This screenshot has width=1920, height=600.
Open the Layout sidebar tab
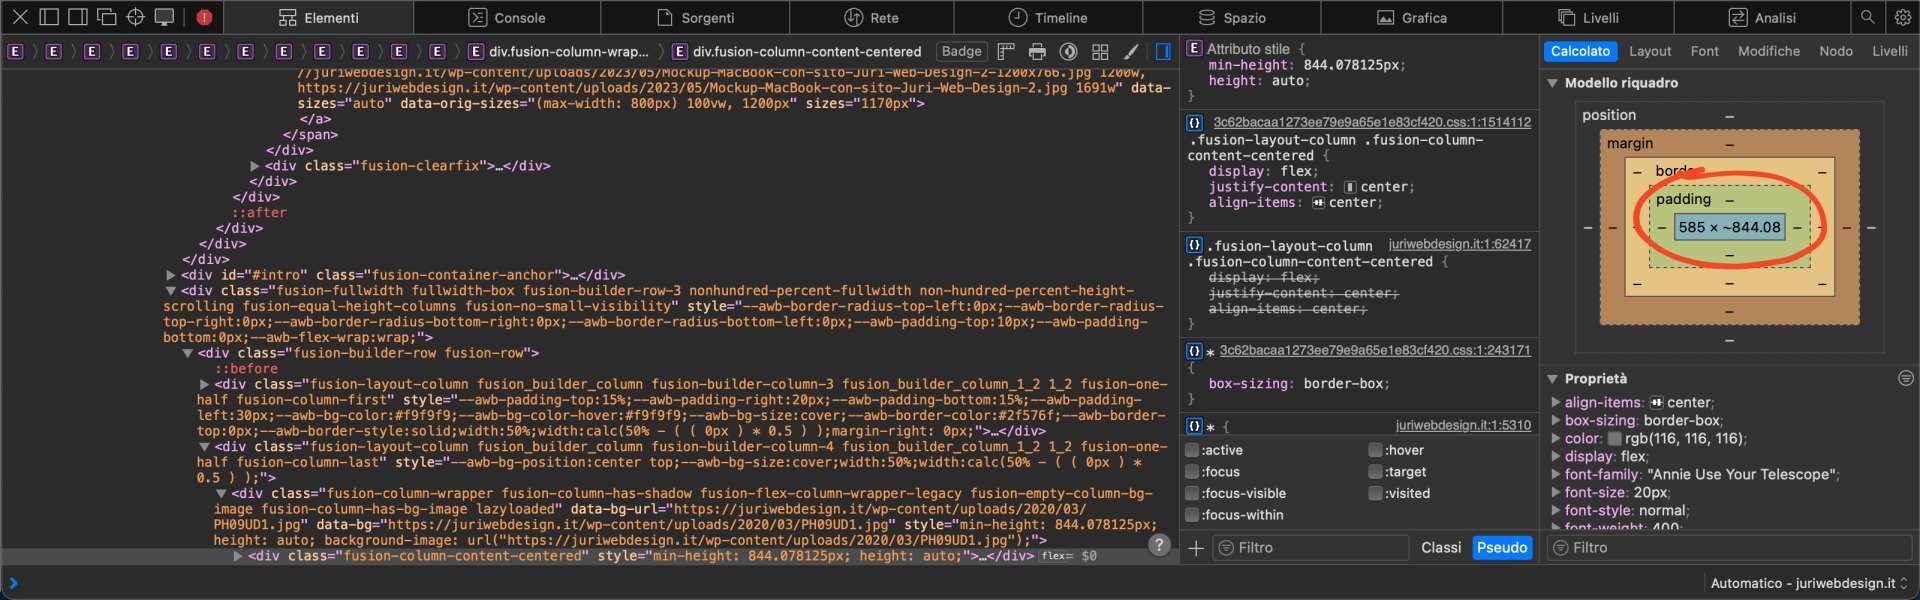(x=1649, y=51)
